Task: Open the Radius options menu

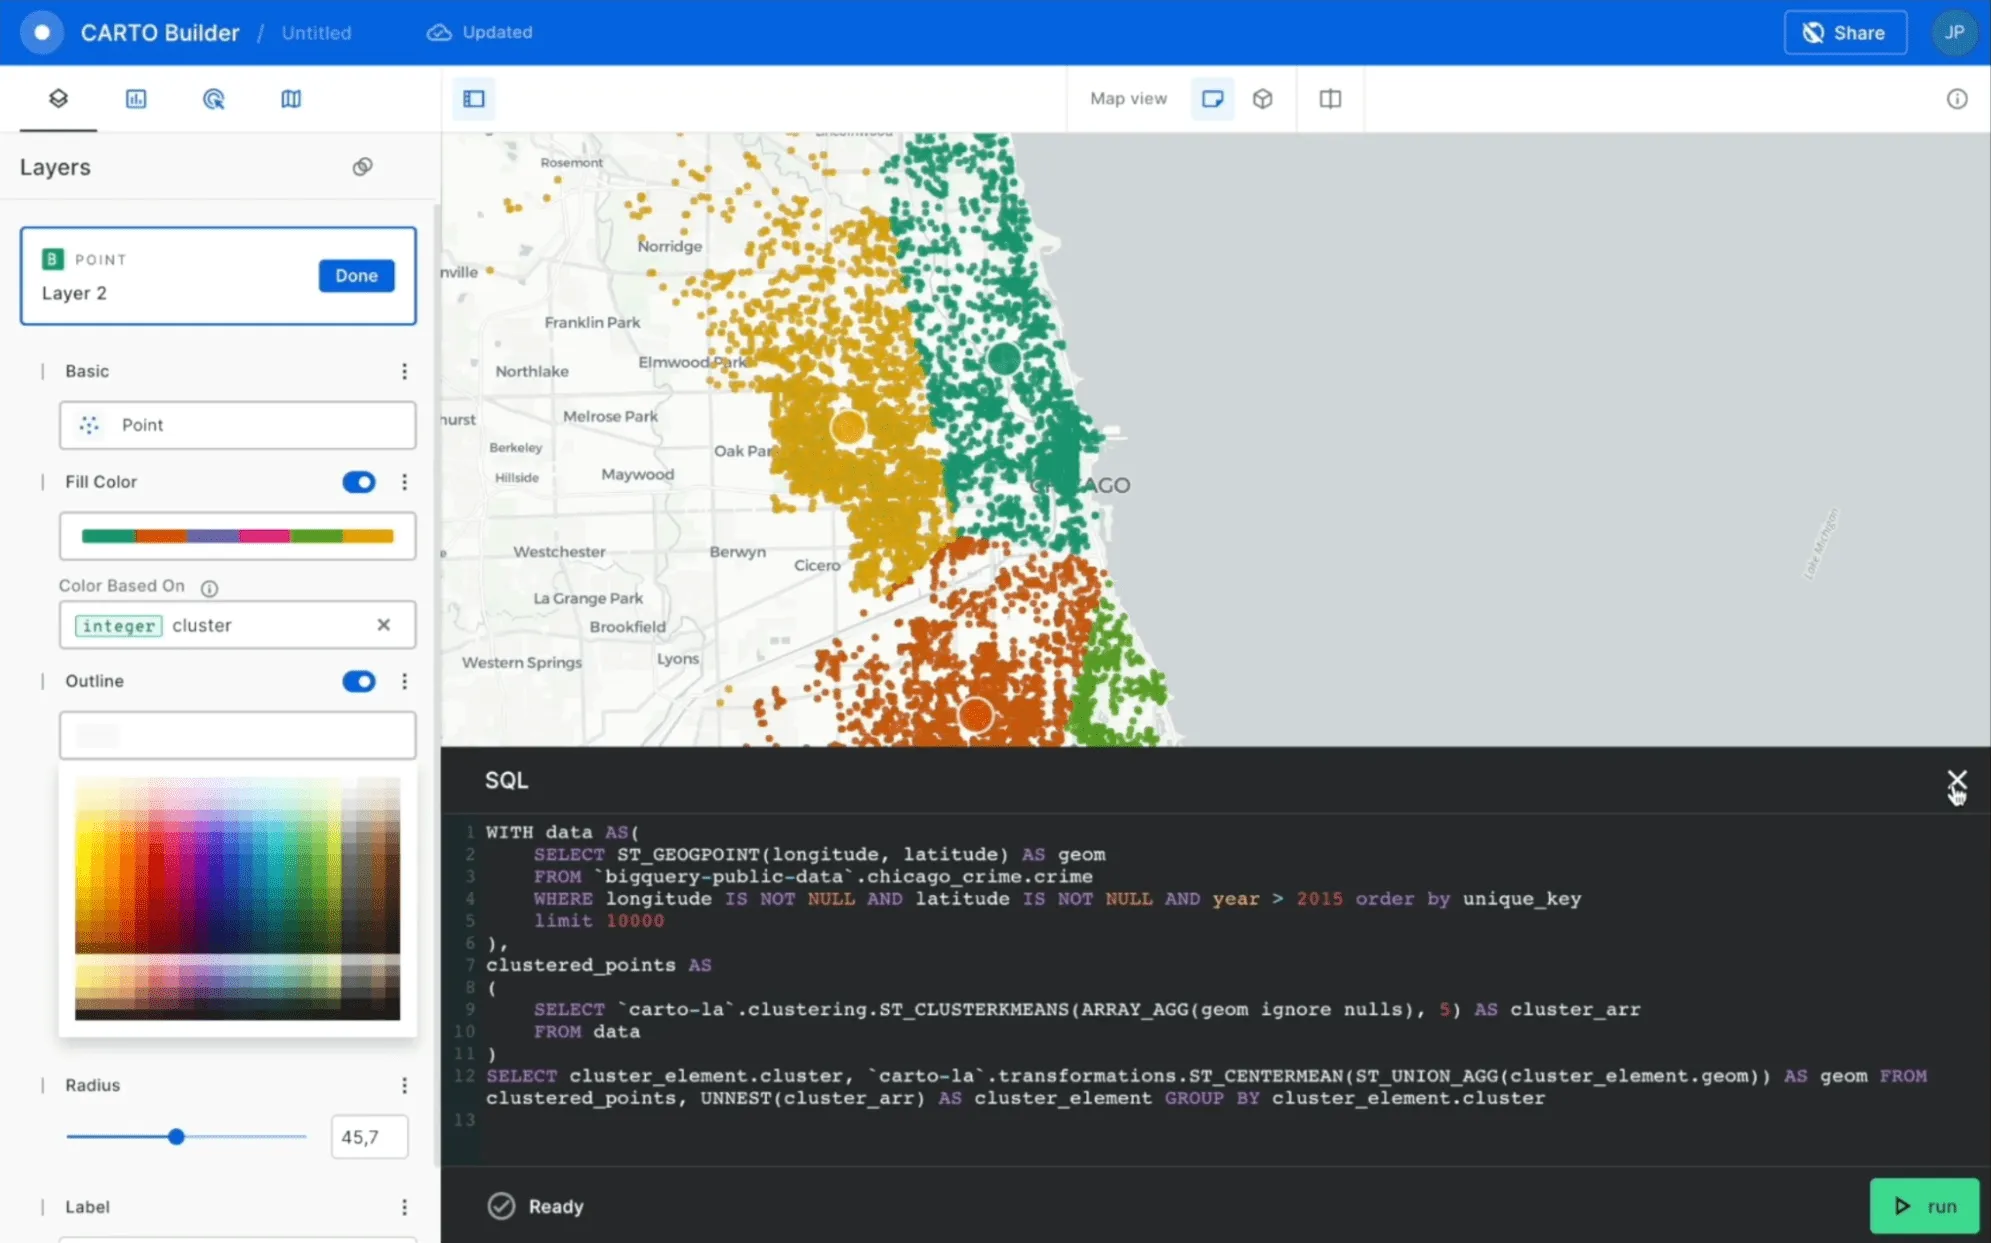Action: (x=404, y=1085)
